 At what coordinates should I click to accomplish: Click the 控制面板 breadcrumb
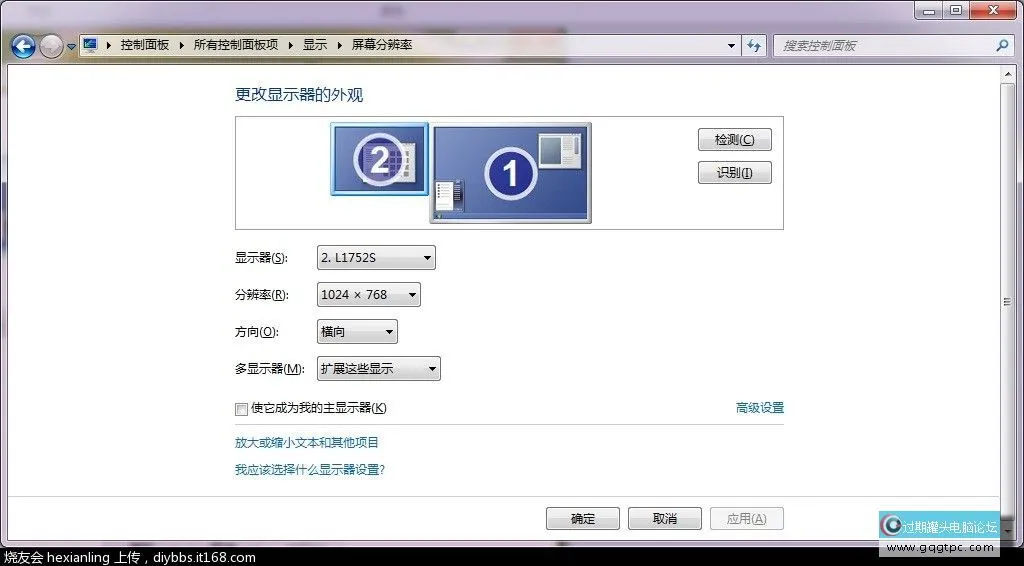(x=145, y=45)
